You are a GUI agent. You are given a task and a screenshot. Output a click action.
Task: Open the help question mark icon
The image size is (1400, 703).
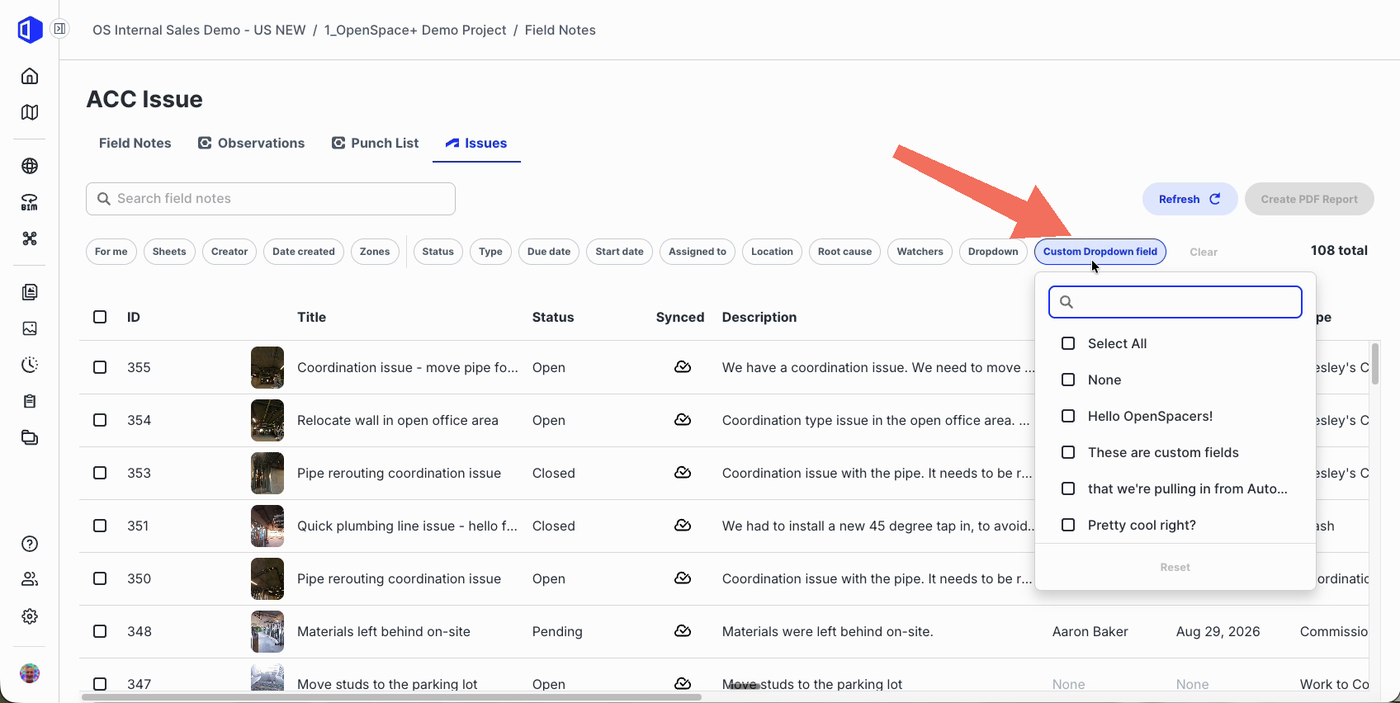[x=30, y=544]
